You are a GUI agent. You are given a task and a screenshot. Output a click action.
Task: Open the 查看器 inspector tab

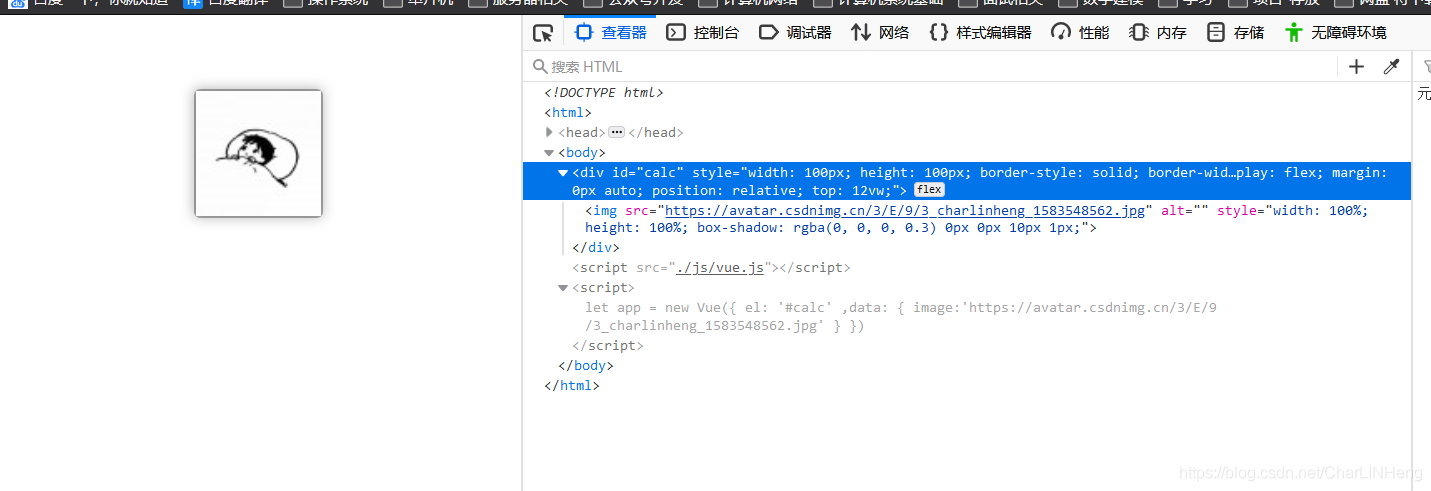coord(611,33)
